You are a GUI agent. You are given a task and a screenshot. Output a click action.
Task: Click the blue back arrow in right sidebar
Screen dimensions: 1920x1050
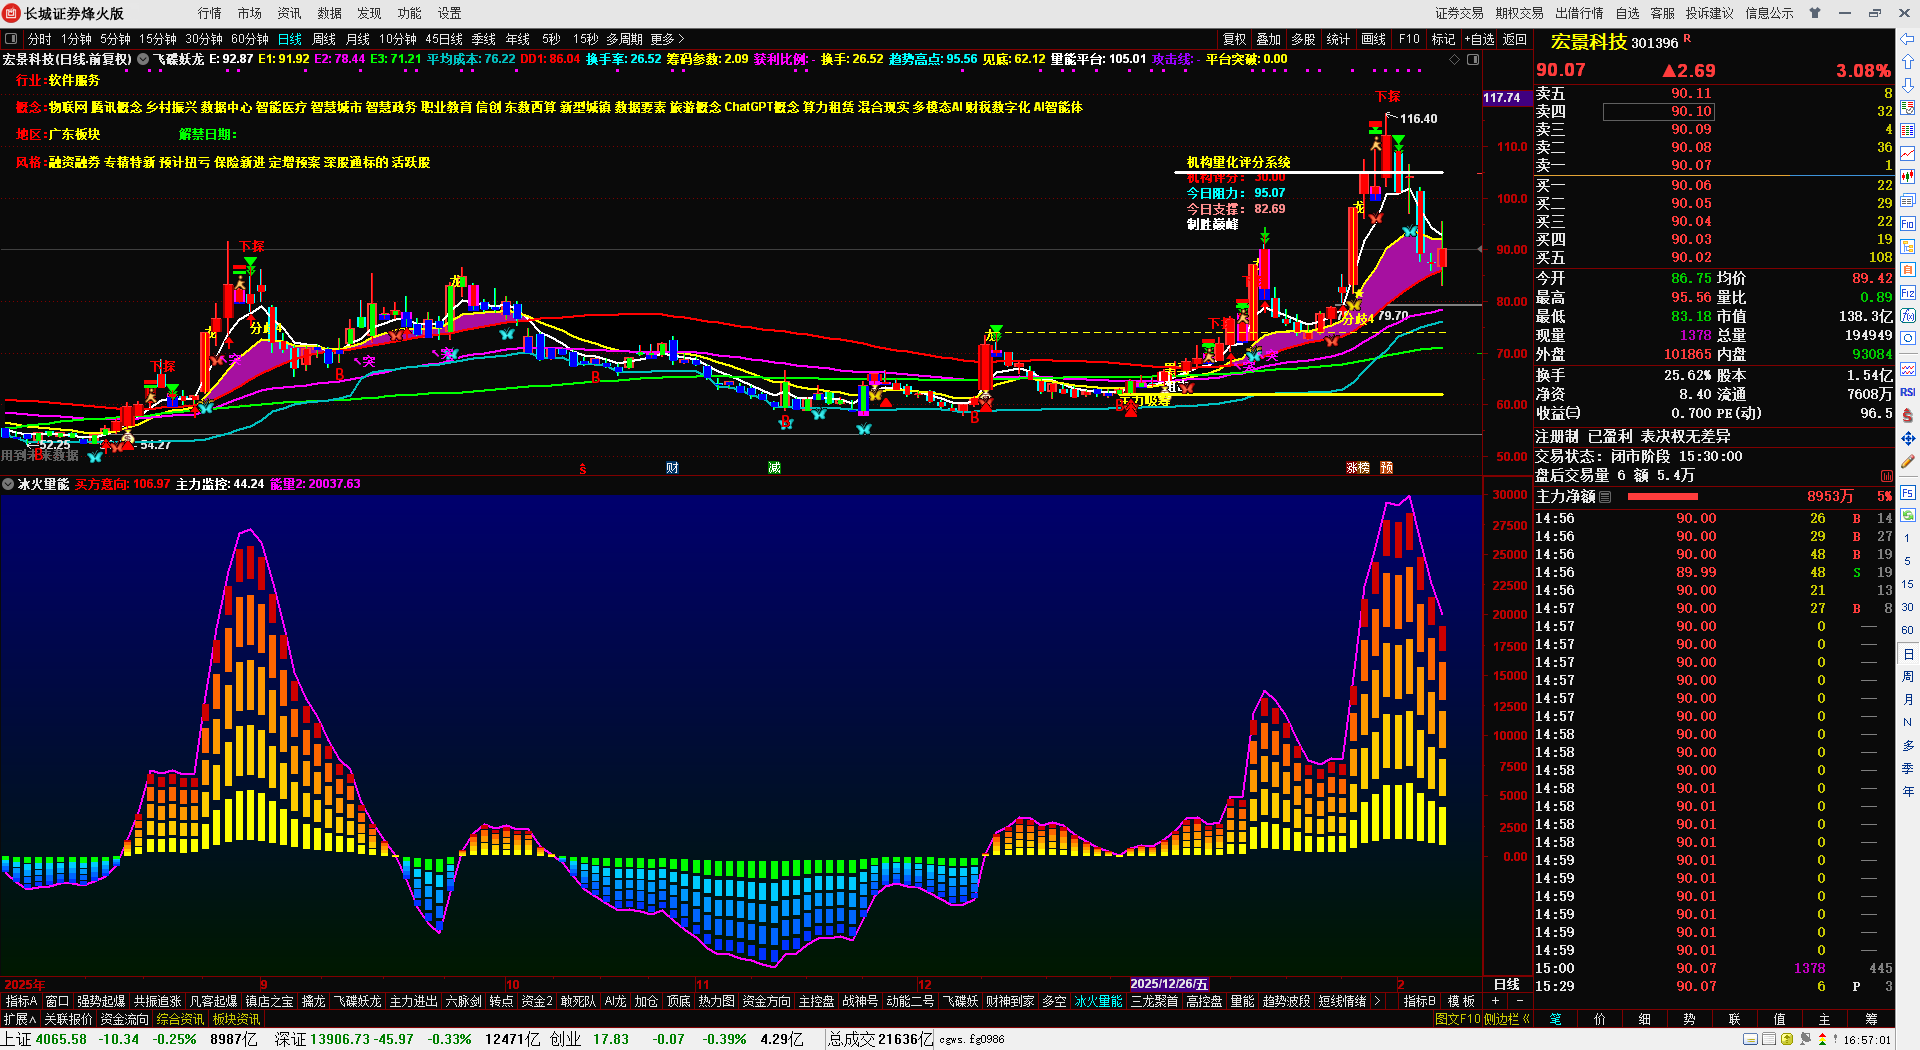(1908, 39)
